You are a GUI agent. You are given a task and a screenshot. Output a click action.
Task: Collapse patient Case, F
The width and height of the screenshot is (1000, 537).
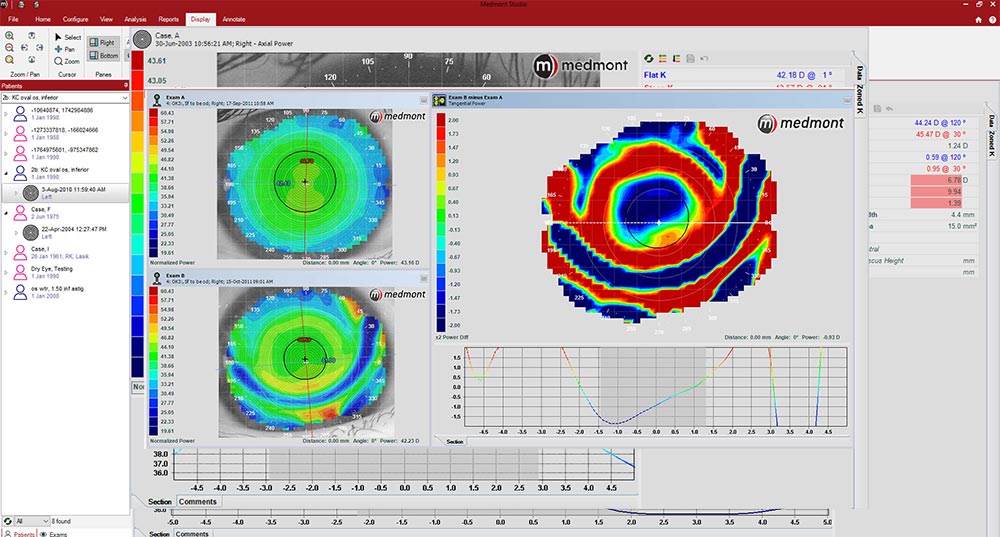[x=6, y=213]
